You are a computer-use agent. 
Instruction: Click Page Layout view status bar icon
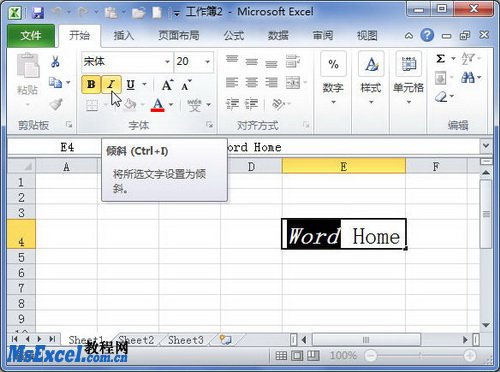[297, 356]
